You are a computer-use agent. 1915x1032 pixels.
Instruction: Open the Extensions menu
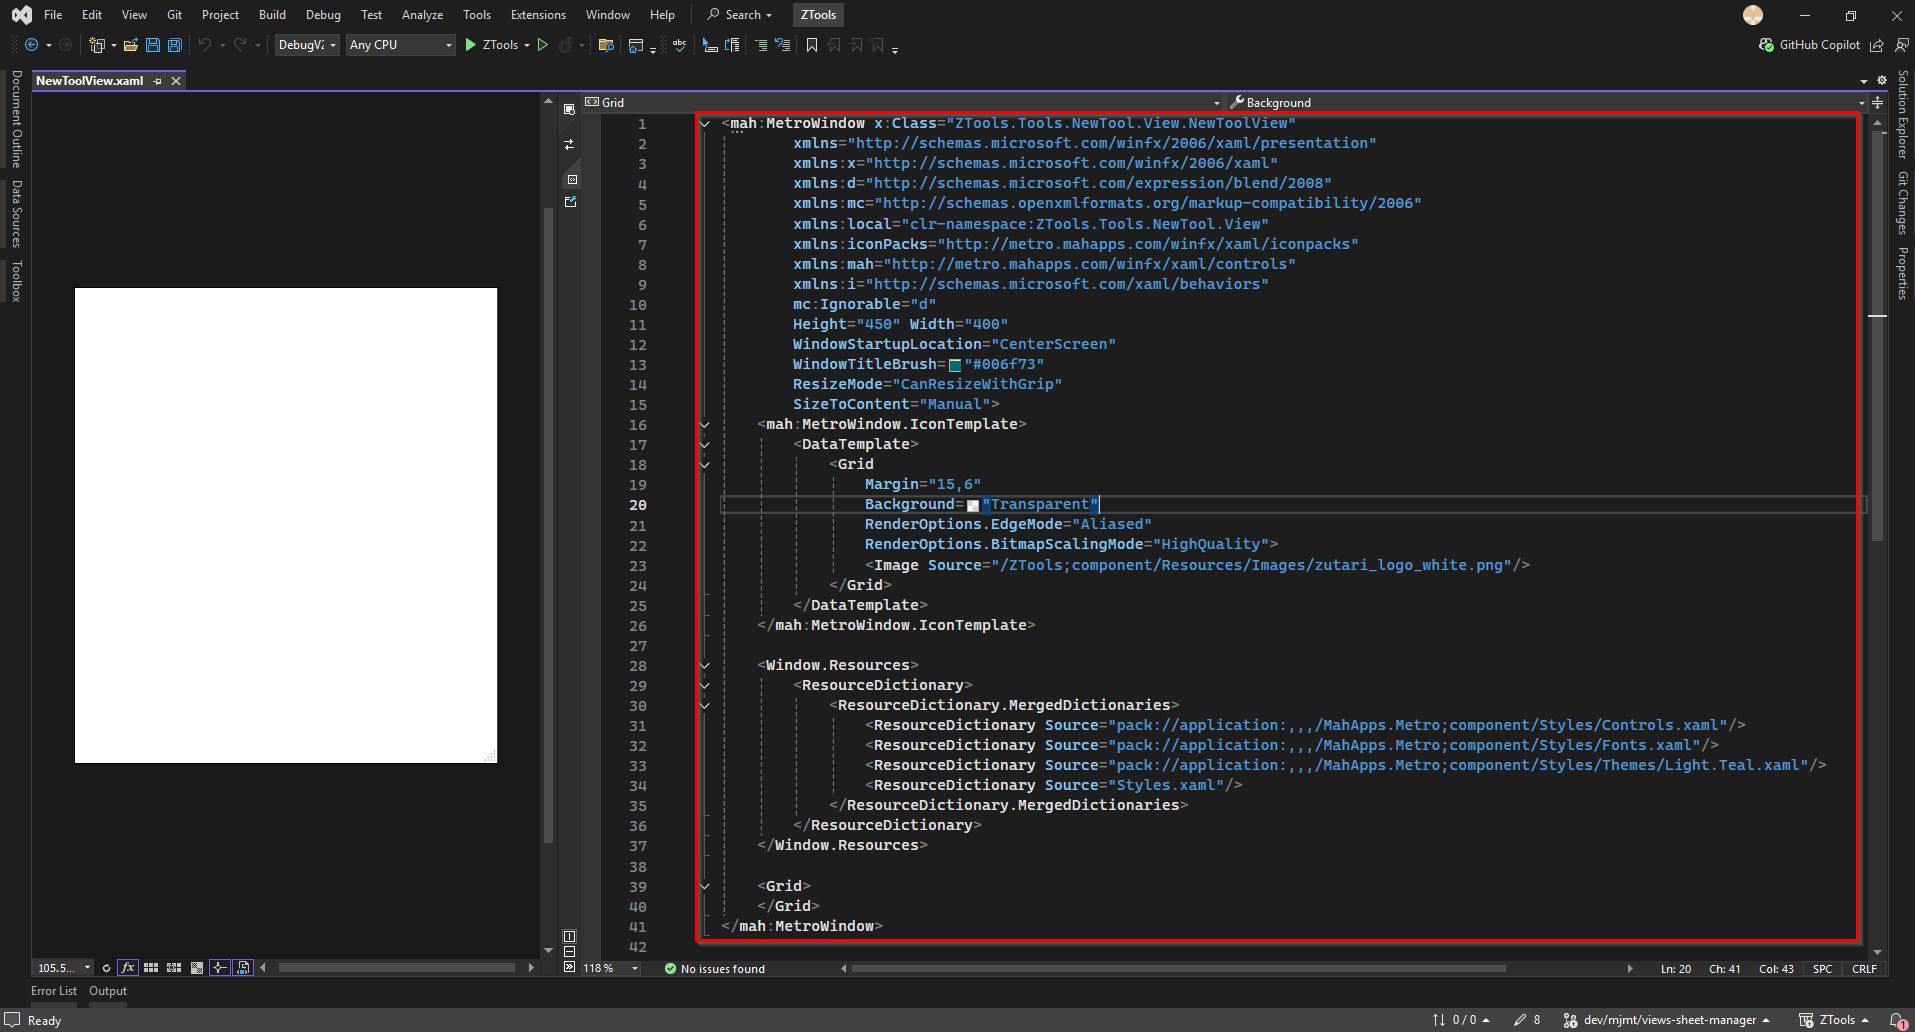(537, 15)
